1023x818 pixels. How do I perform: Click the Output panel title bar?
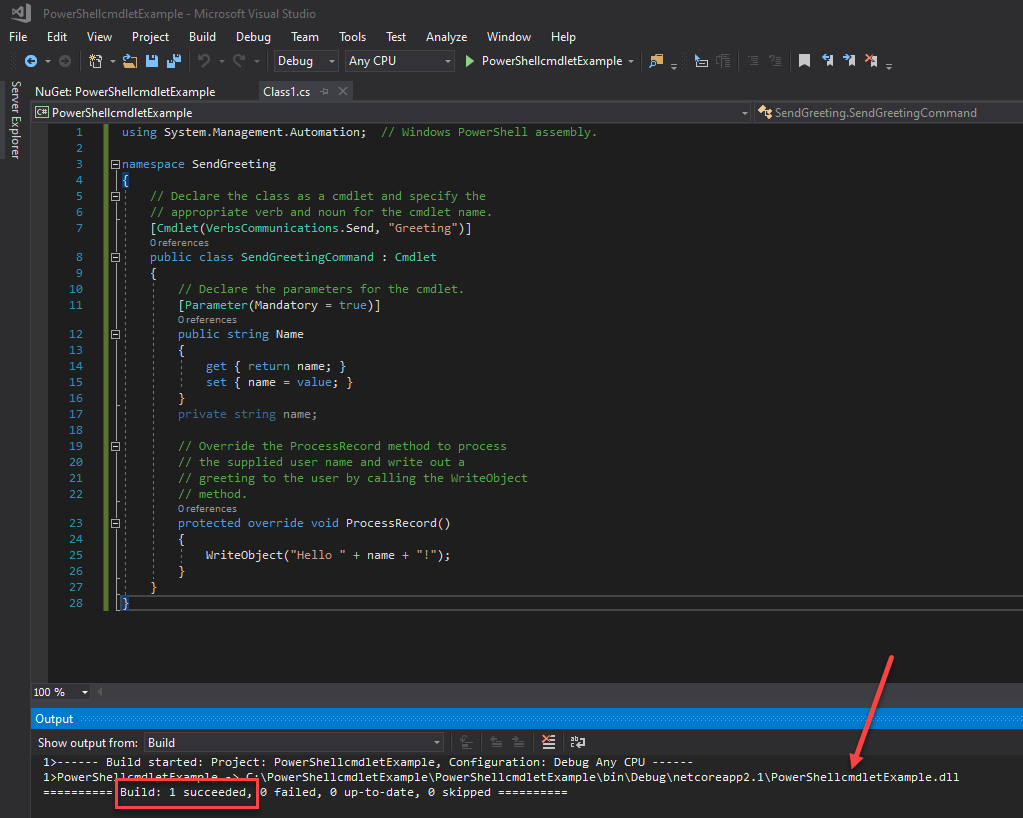point(527,719)
